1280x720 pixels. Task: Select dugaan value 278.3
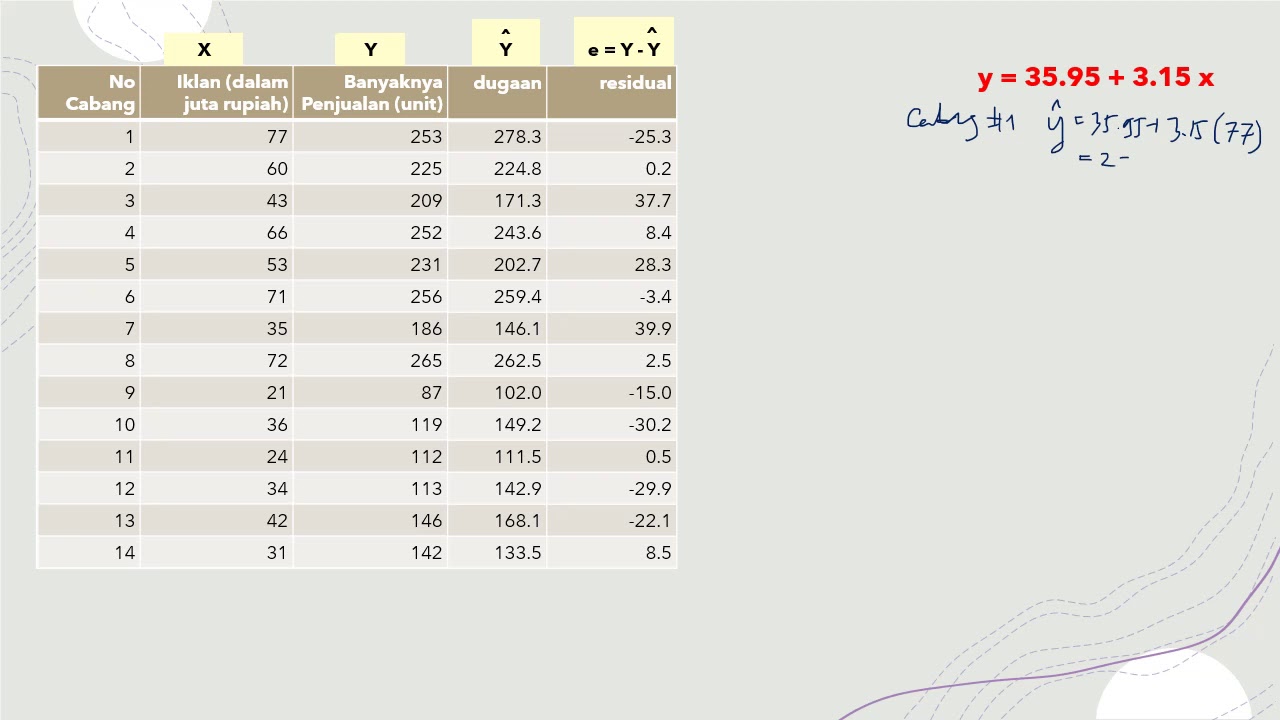coord(517,137)
